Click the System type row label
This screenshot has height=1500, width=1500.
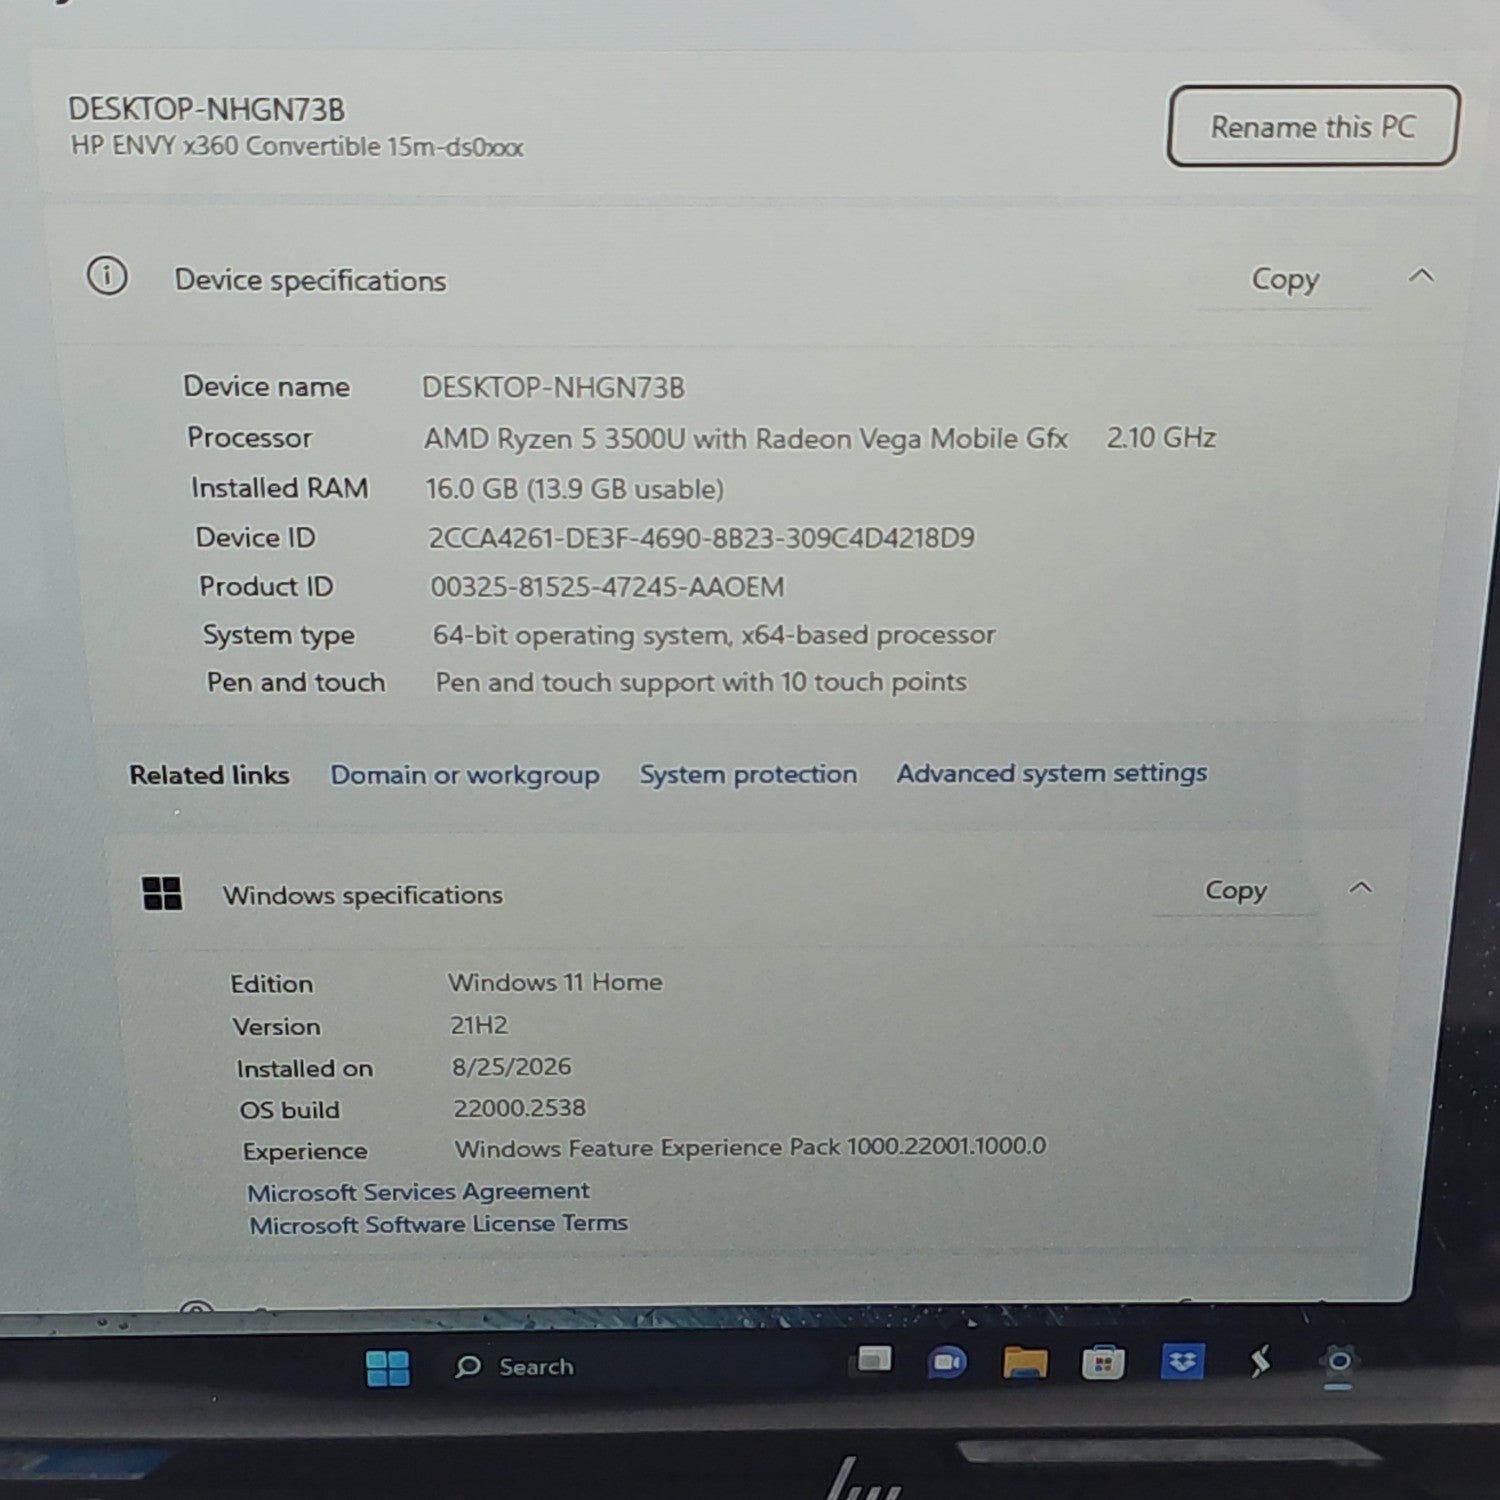[278, 635]
